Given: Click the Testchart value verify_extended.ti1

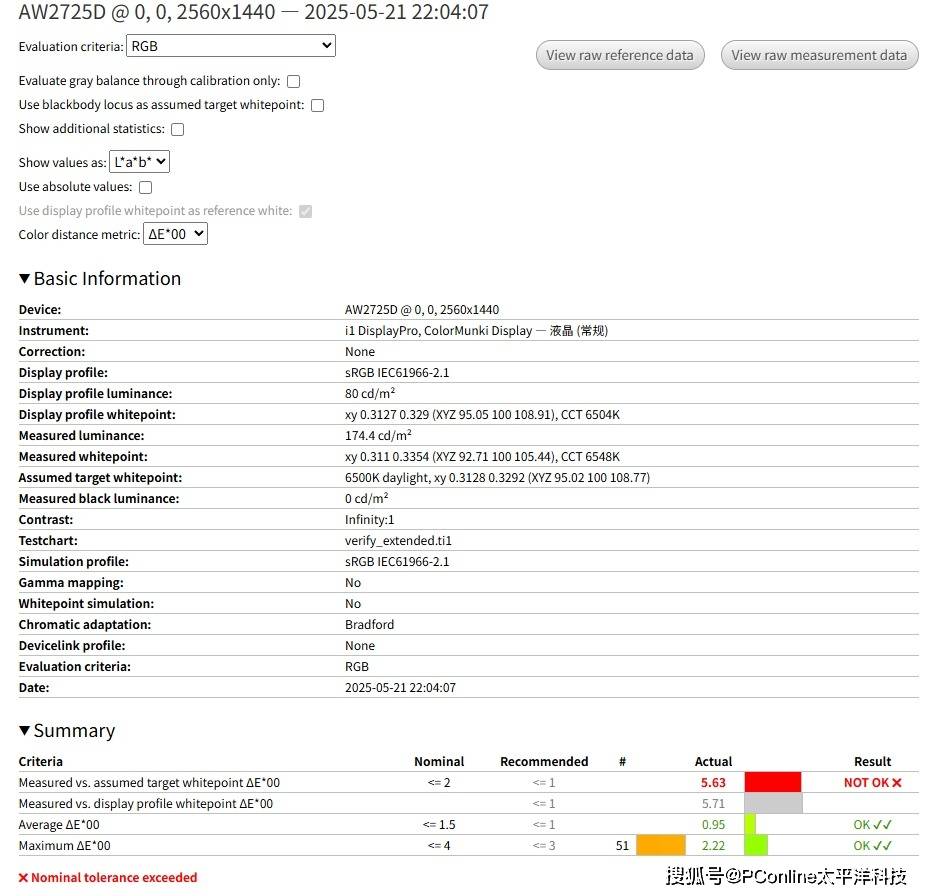Looking at the screenshot, I should point(398,540).
